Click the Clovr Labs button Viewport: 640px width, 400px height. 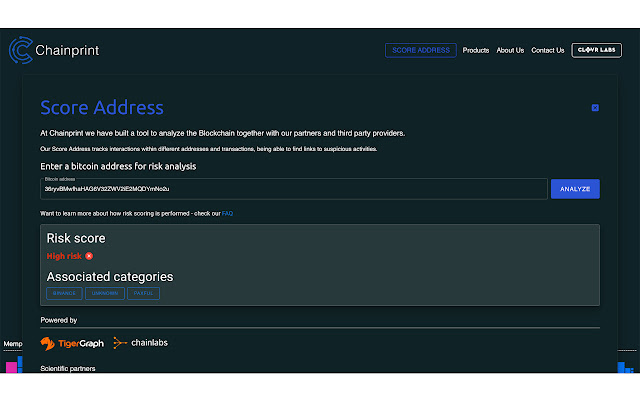pos(596,50)
